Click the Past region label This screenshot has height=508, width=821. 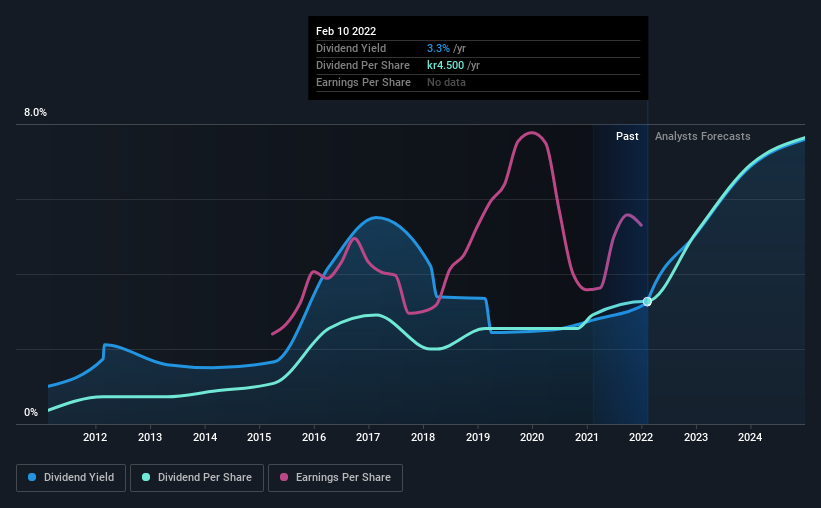click(627, 136)
